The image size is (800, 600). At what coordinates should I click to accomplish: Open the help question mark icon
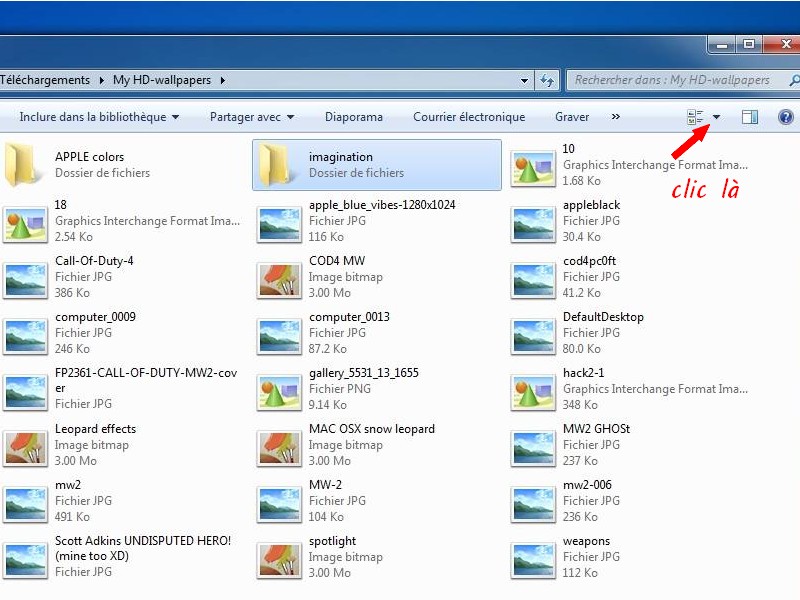click(786, 117)
